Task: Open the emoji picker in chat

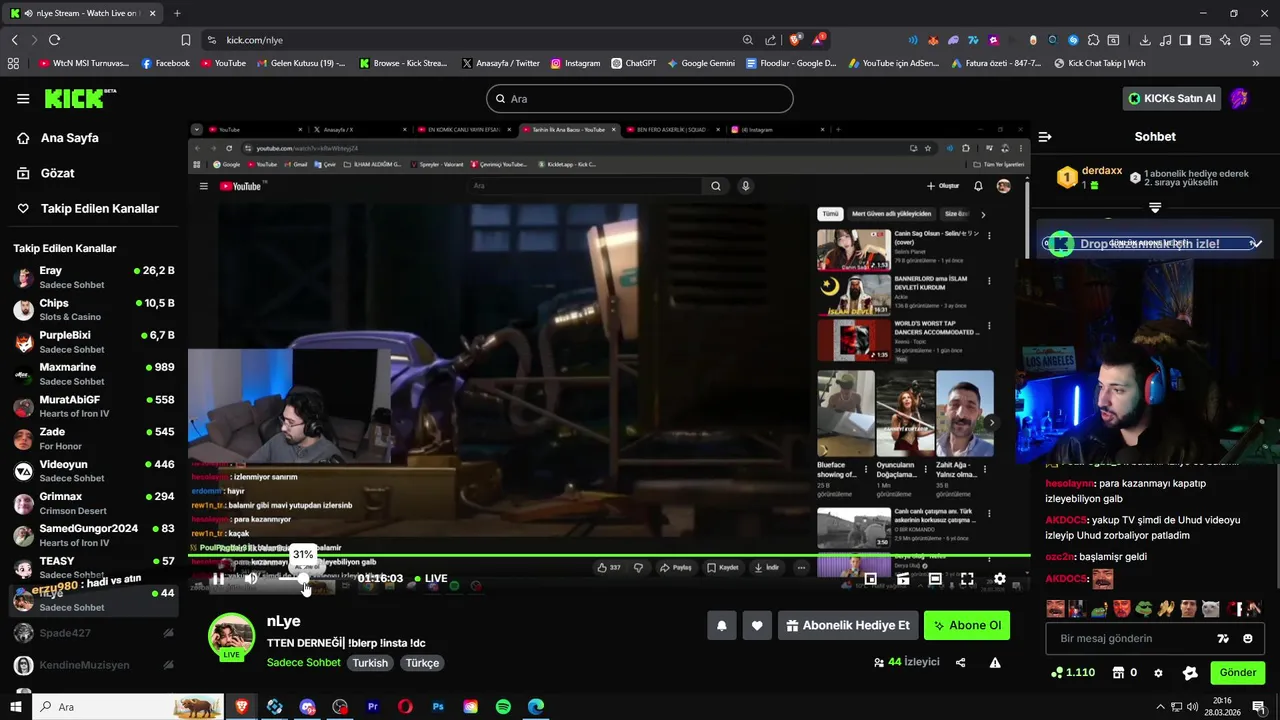Action: pyautogui.click(x=1248, y=638)
